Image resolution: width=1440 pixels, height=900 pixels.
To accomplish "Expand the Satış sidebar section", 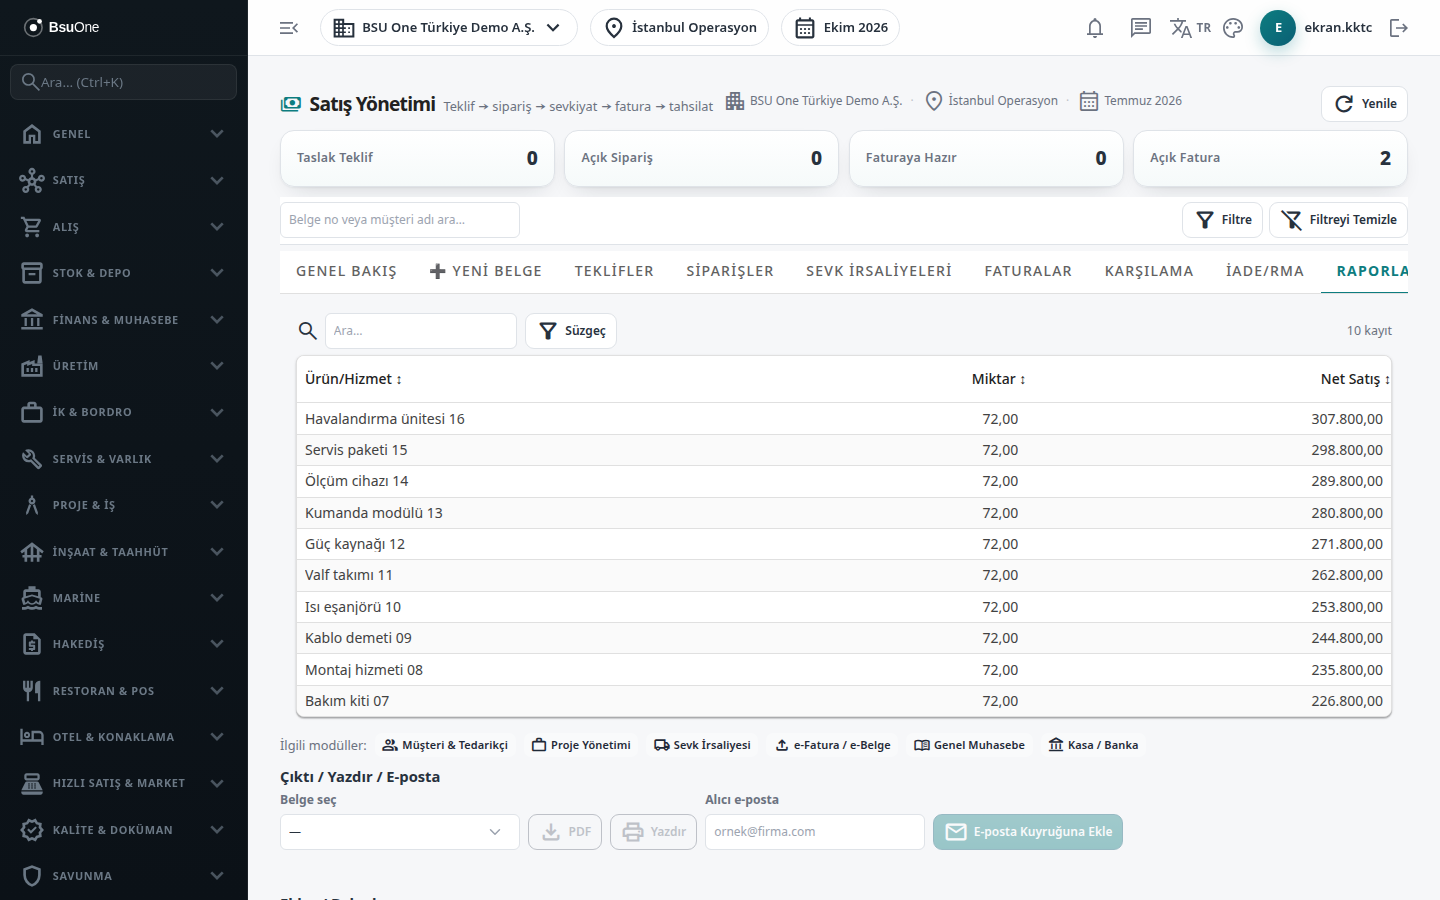I will (124, 180).
